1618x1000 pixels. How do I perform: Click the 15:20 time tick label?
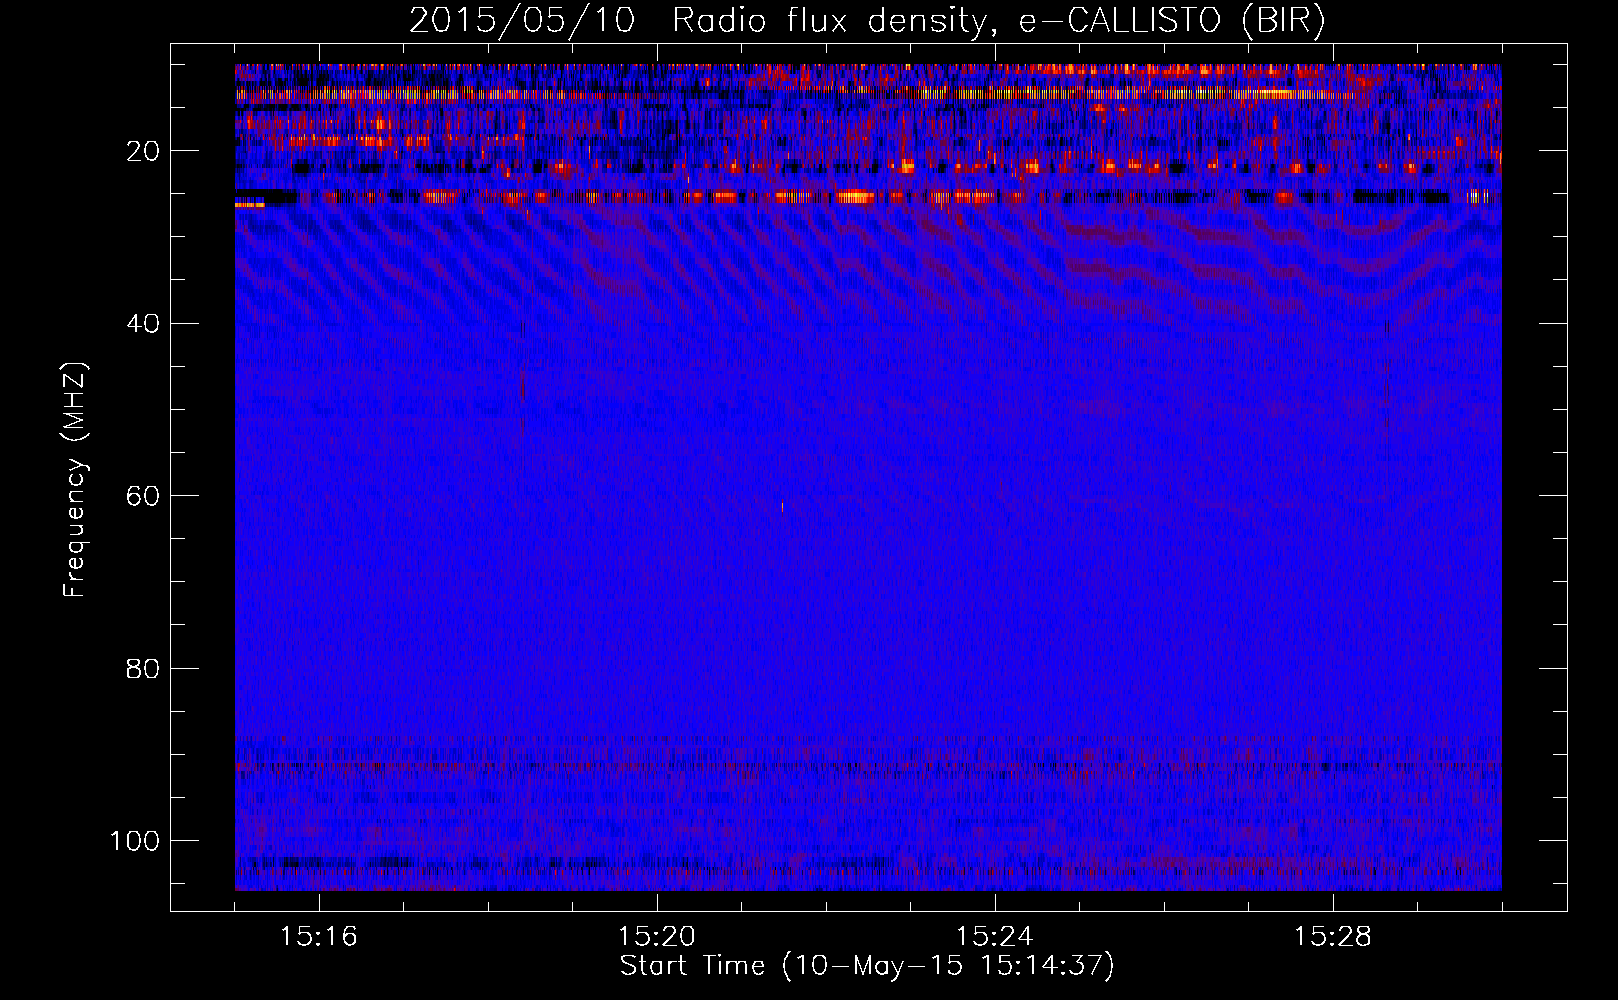click(x=656, y=937)
